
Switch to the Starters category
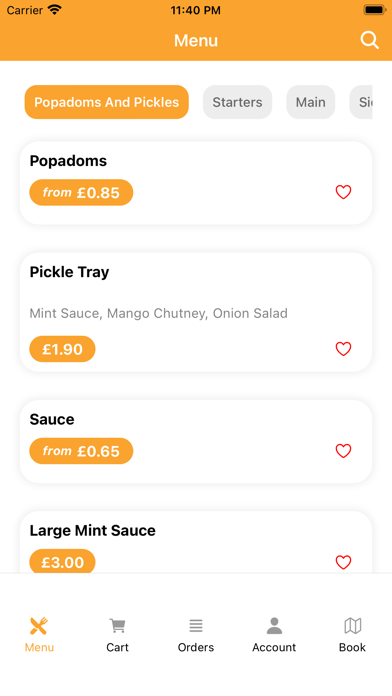pos(238,102)
